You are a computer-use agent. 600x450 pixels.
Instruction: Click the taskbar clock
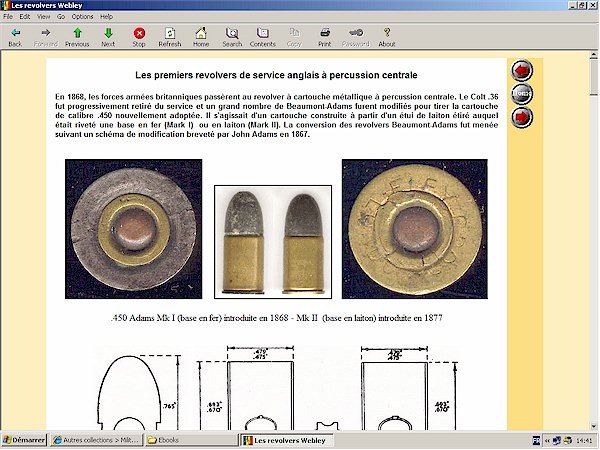tap(584, 440)
